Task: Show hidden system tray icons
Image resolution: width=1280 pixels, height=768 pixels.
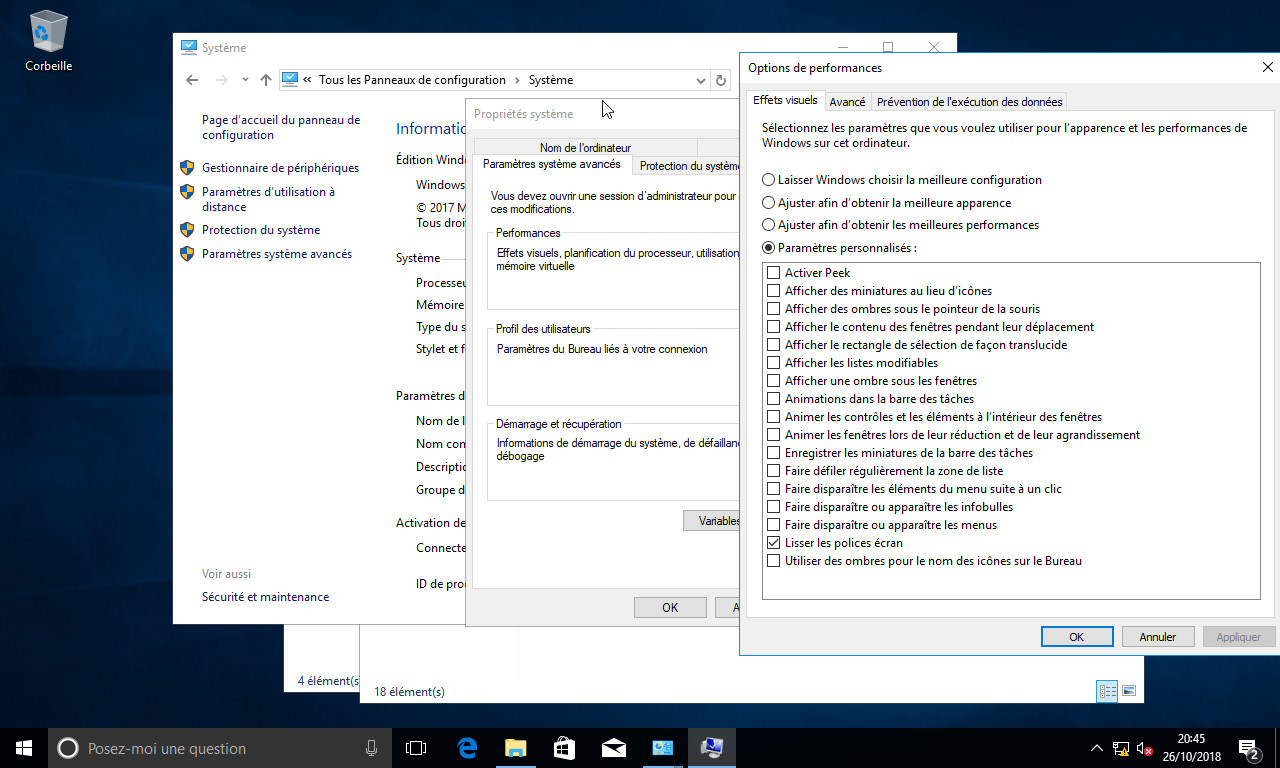Action: tap(1097, 748)
